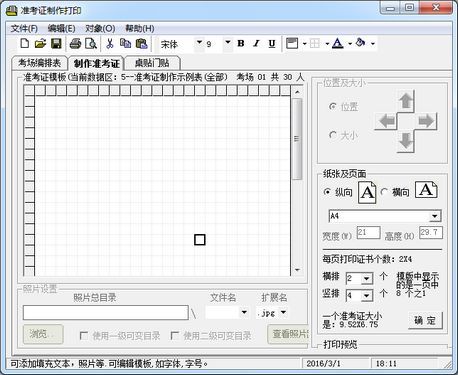Viewport: 458px width, 375px height.
Task: Open the 横排 count dropdown
Action: tap(367, 278)
